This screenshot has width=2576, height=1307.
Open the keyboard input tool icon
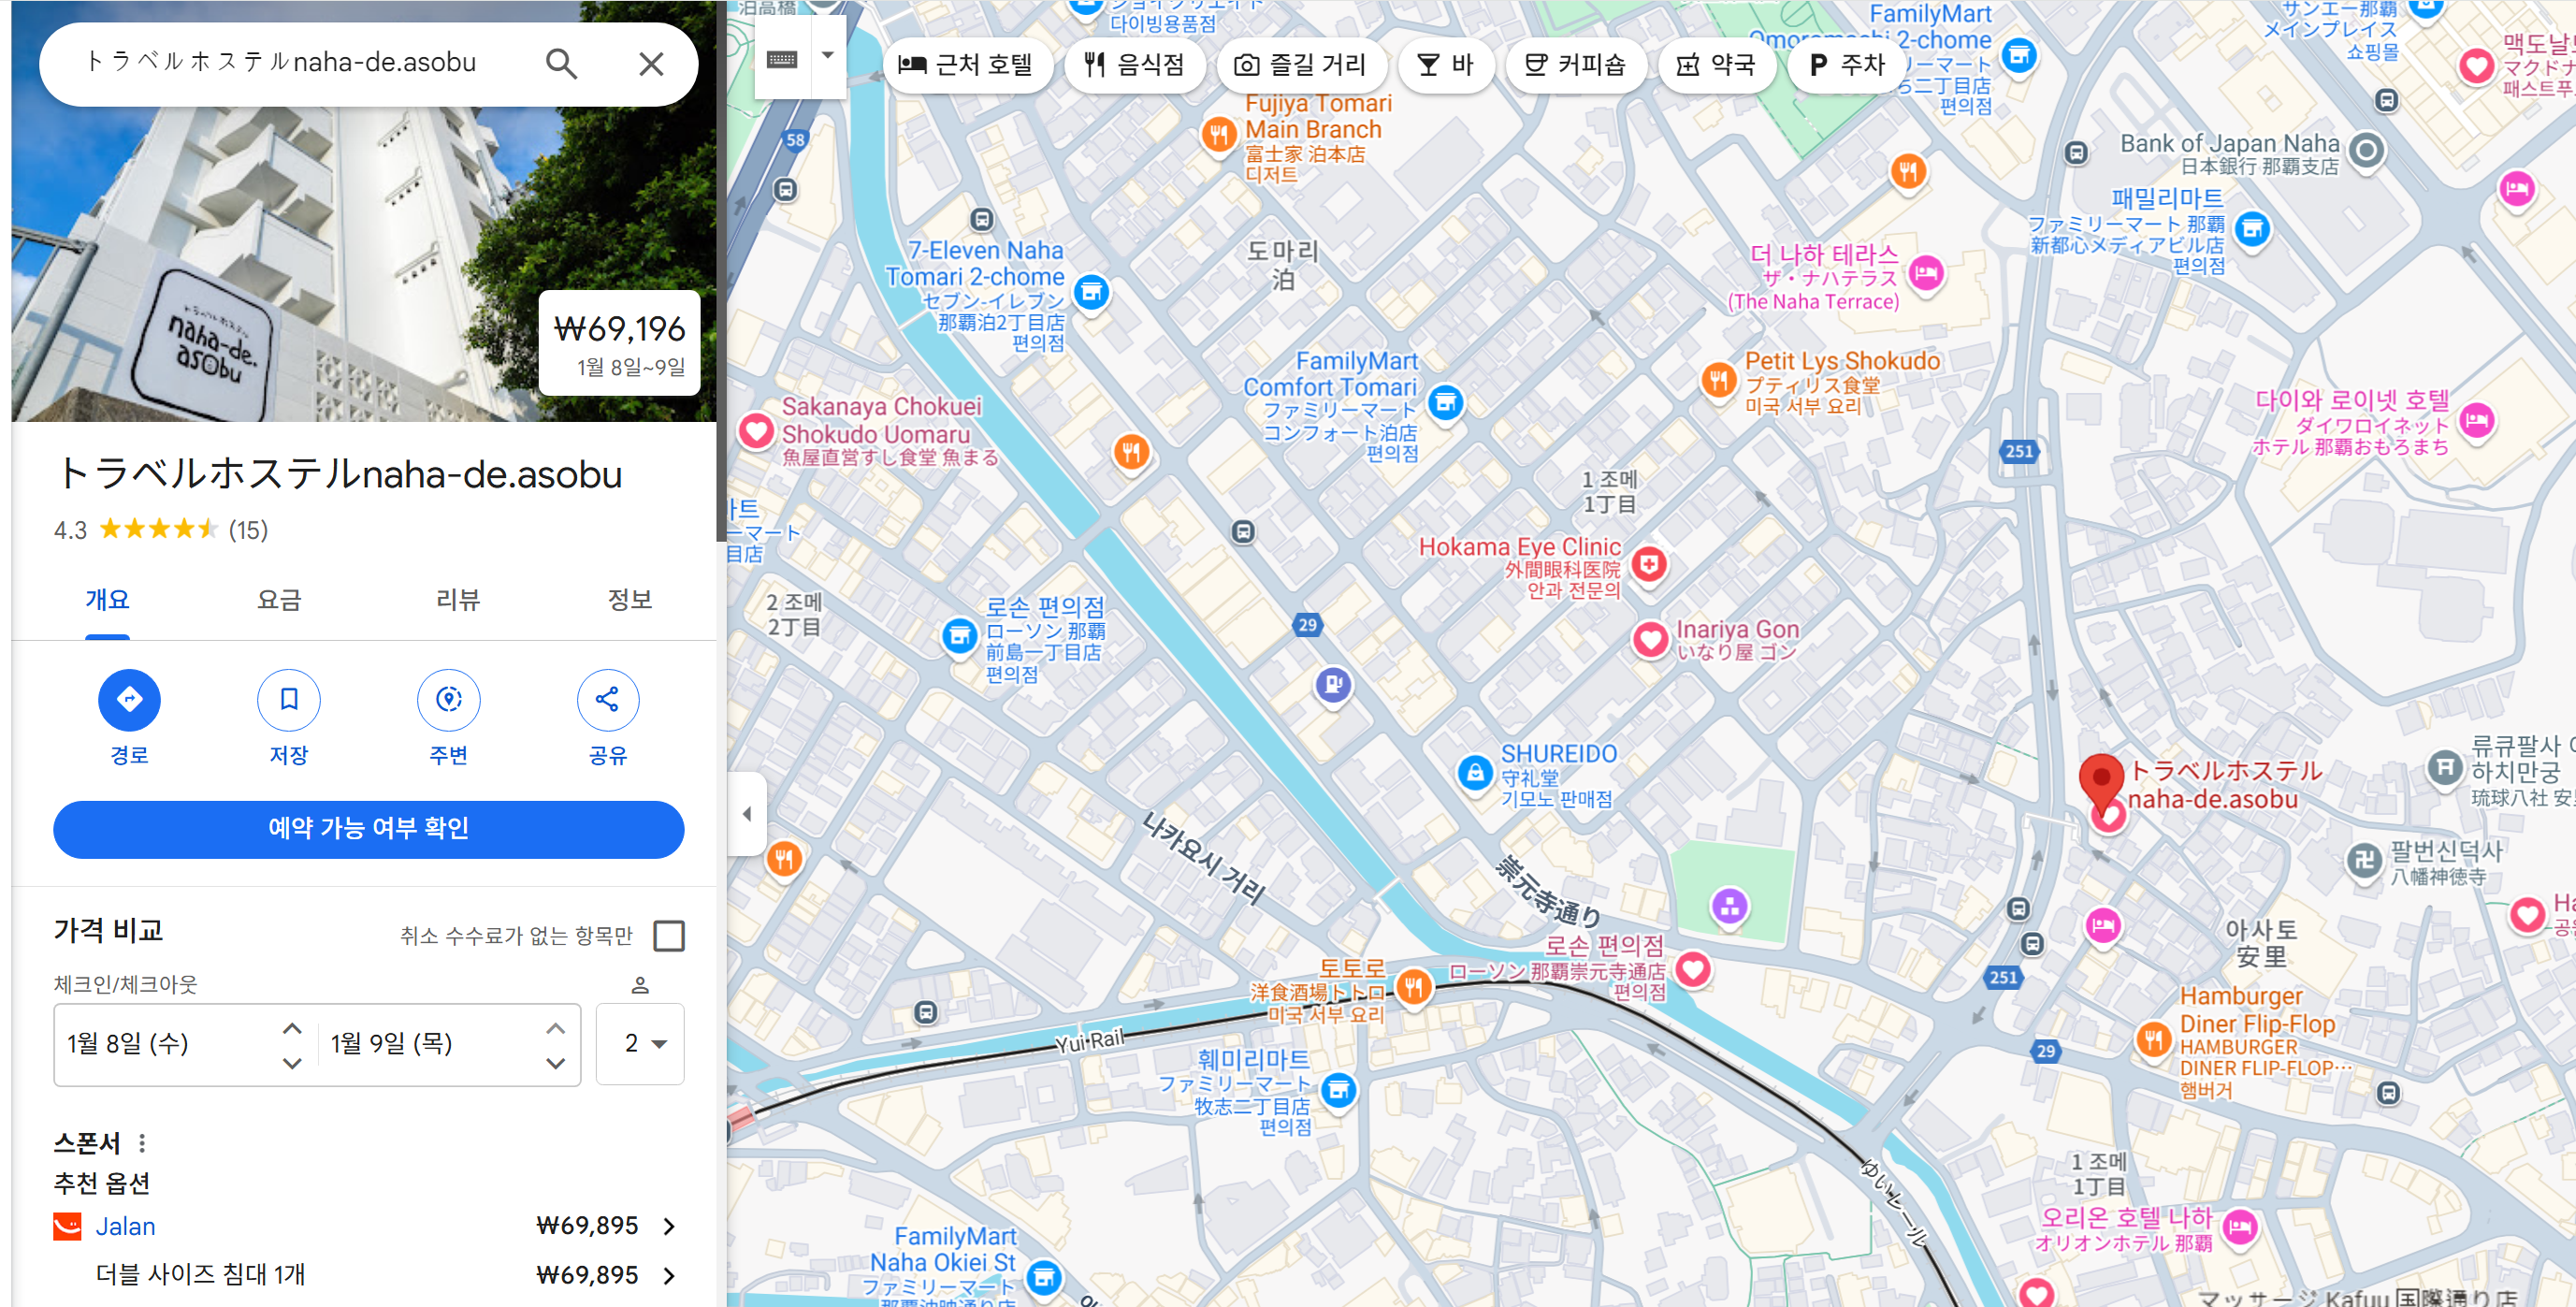point(782,60)
